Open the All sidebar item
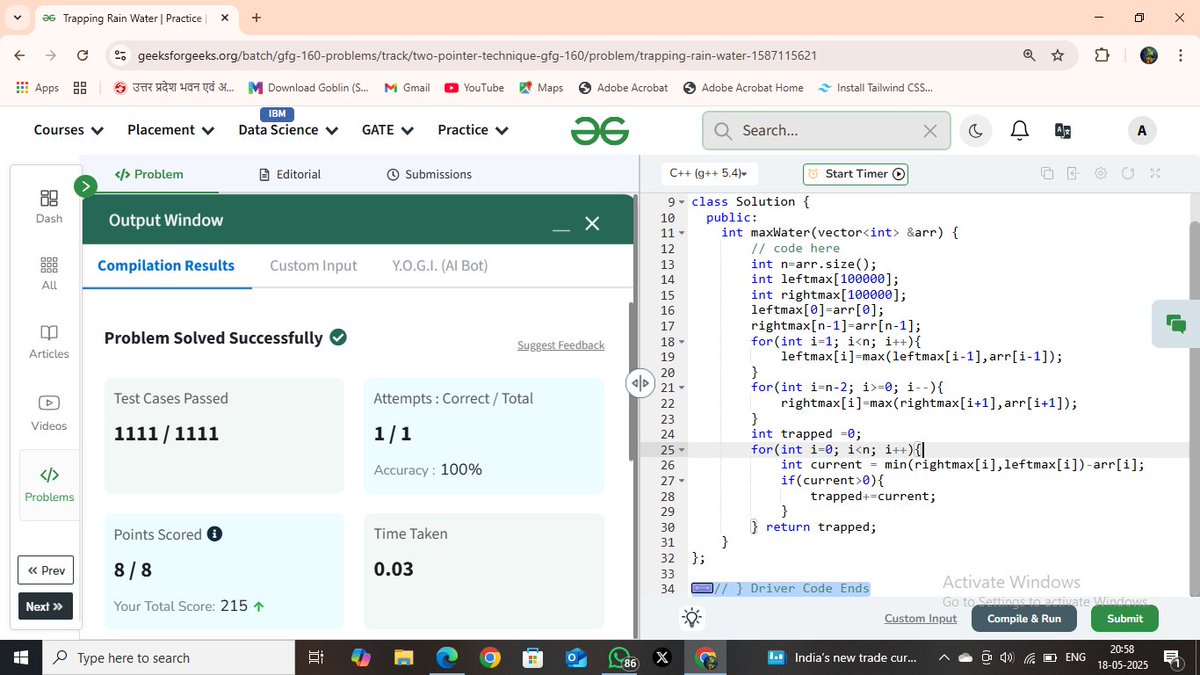The width and height of the screenshot is (1200, 675). point(49,274)
